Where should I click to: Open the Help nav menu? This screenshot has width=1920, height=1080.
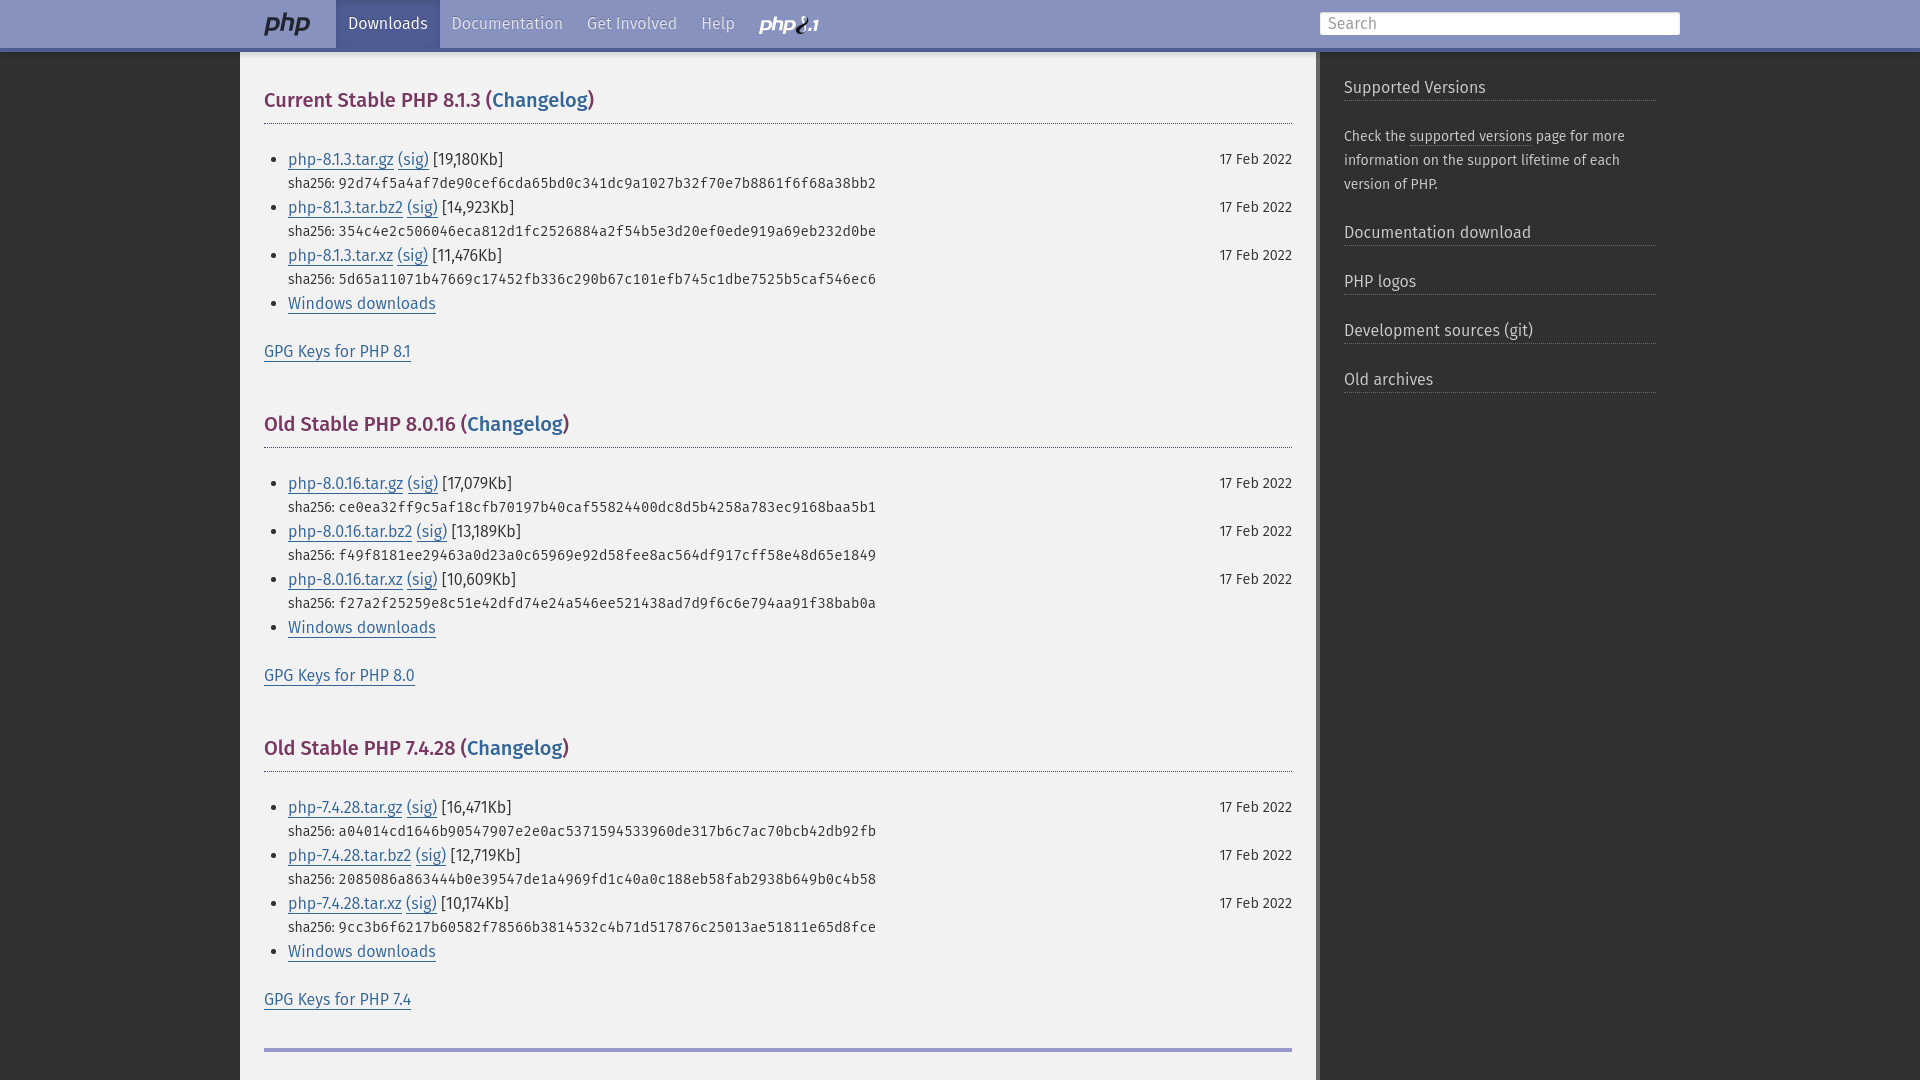coord(718,24)
